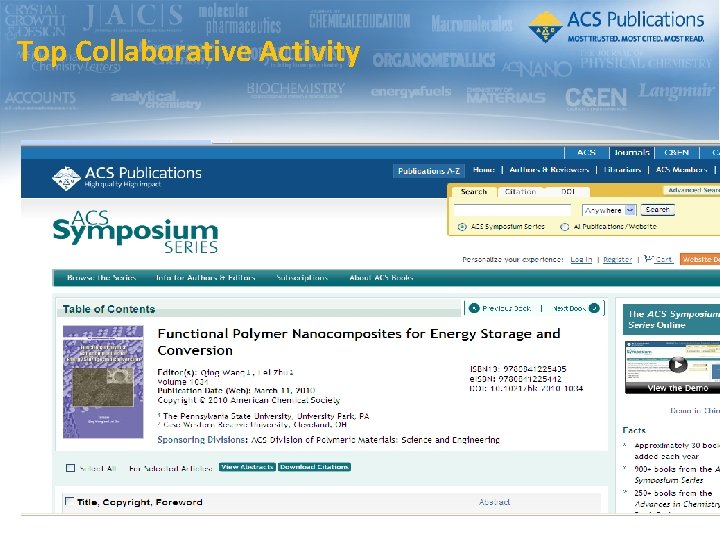Open the Librarians link
Viewport: 720px width, 540px height.
click(623, 170)
